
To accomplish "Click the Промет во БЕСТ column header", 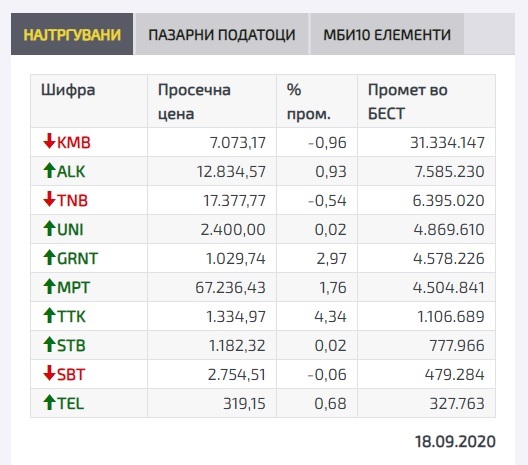I will (x=407, y=102).
